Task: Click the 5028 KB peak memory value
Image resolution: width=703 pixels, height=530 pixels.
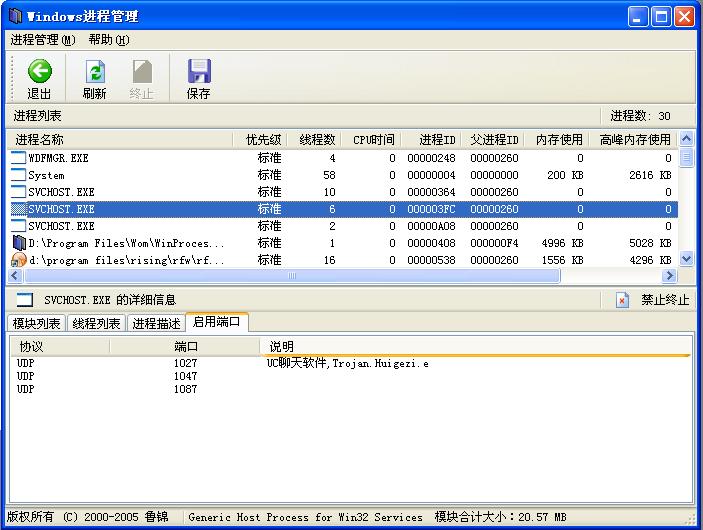Action: point(650,243)
